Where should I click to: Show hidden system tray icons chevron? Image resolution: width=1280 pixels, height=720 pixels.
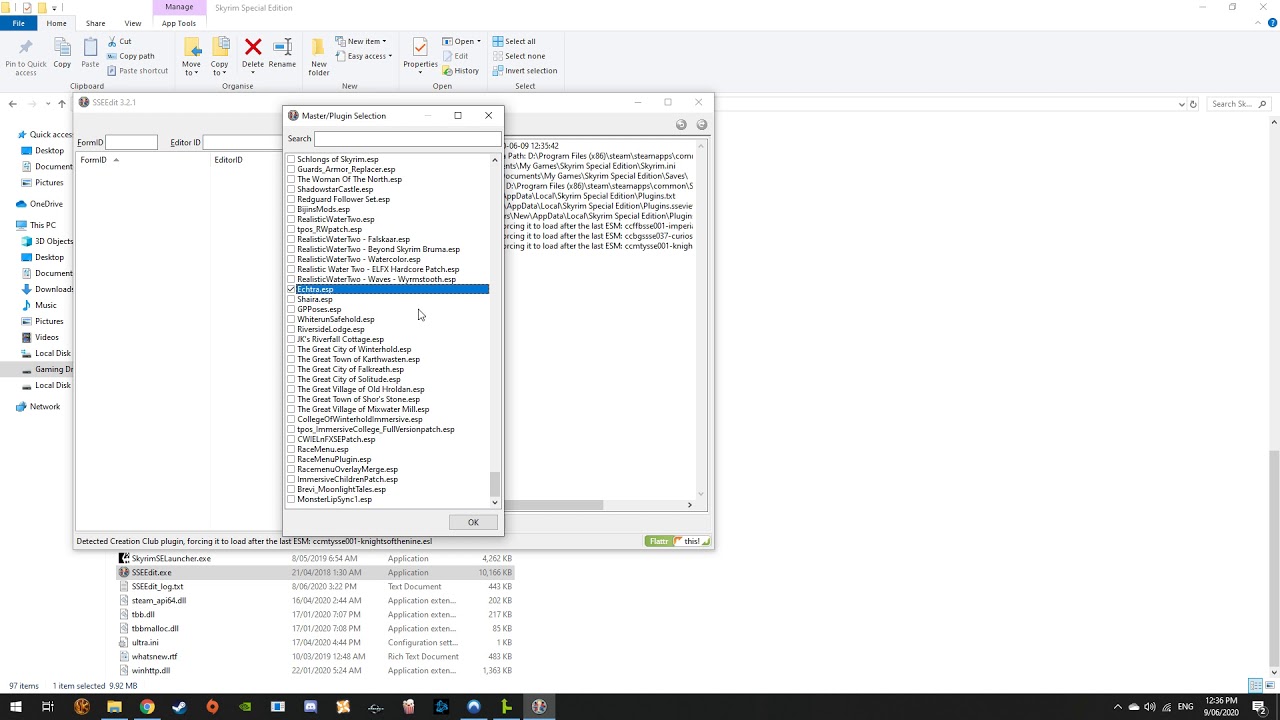(x=1118, y=707)
